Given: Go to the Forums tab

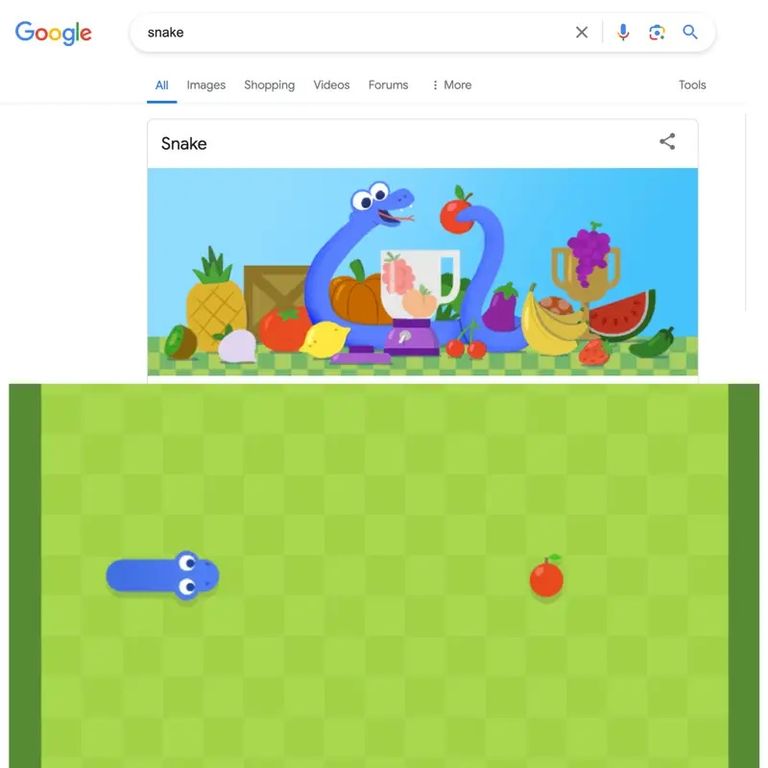Looking at the screenshot, I should [x=388, y=85].
